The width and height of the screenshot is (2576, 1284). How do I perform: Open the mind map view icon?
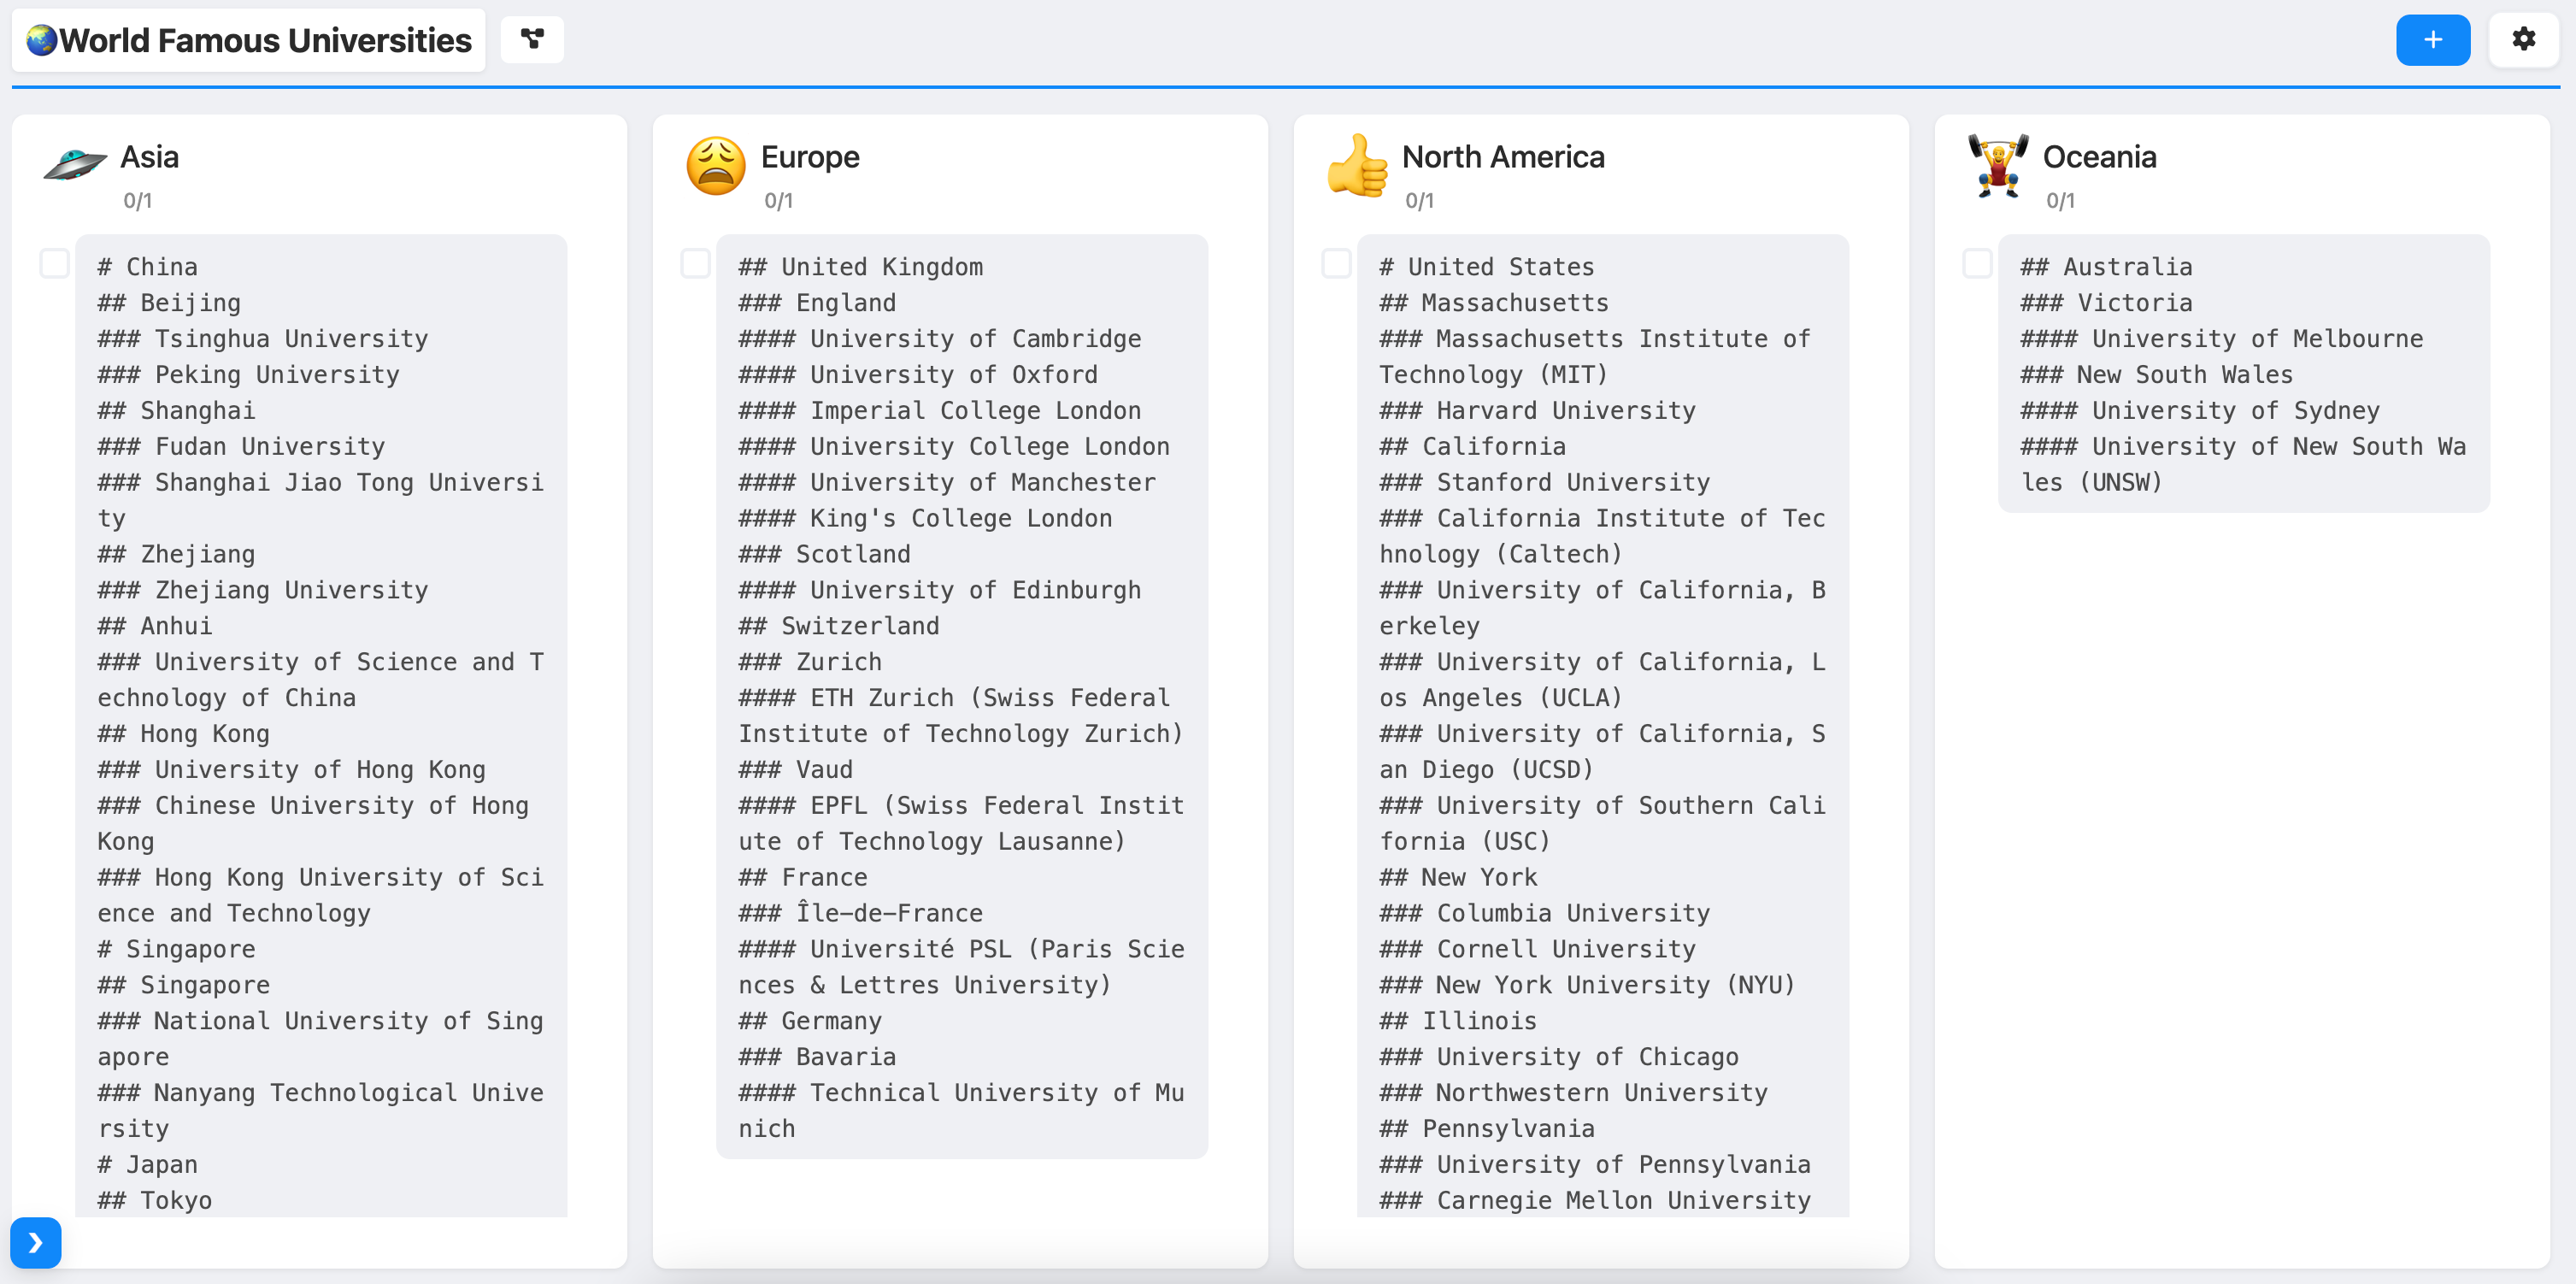(532, 40)
